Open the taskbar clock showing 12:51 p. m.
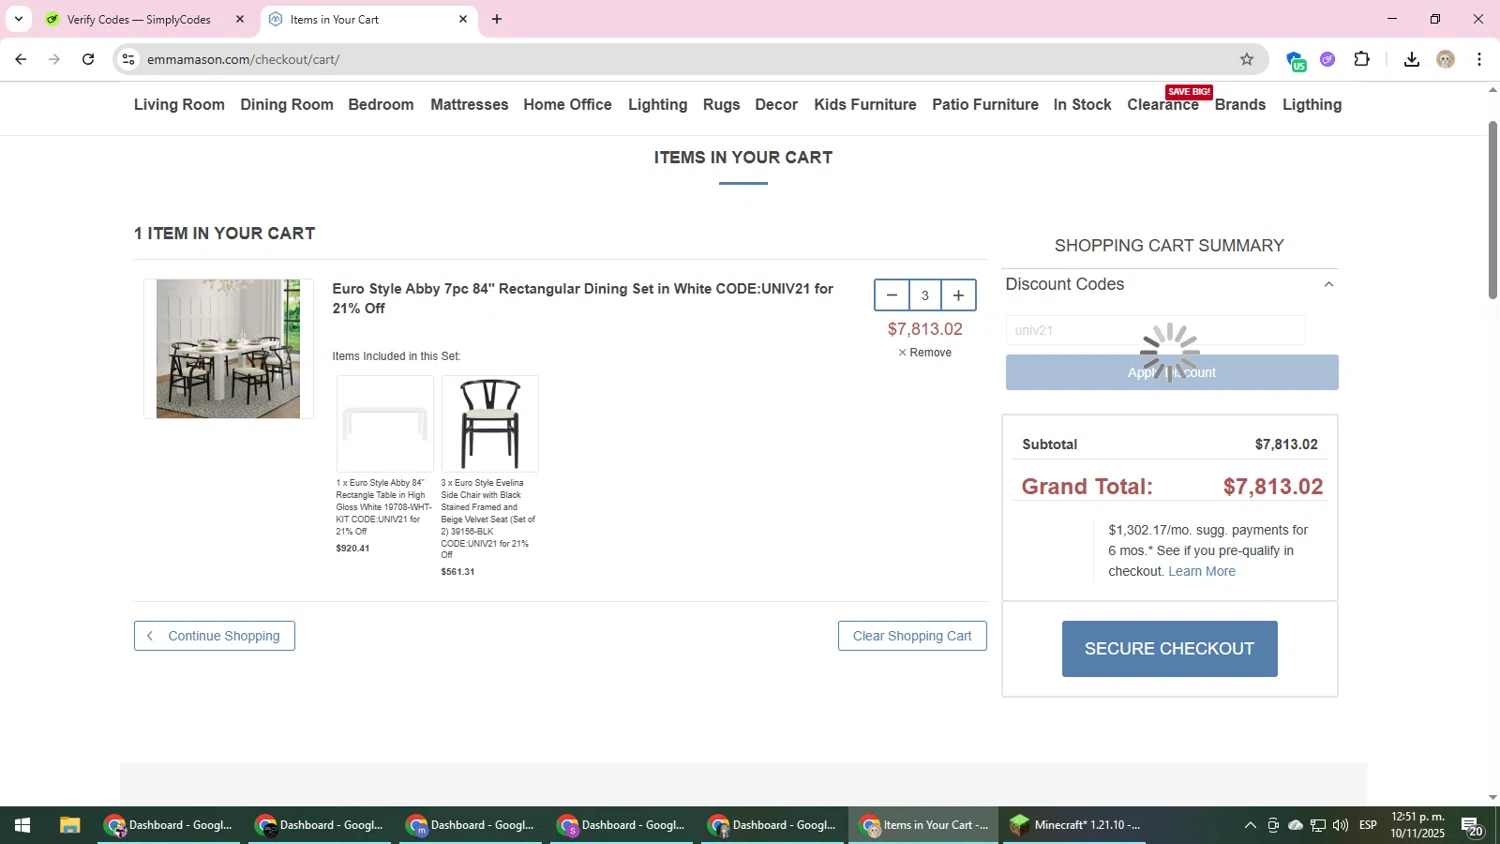The width and height of the screenshot is (1500, 844). tap(1418, 825)
